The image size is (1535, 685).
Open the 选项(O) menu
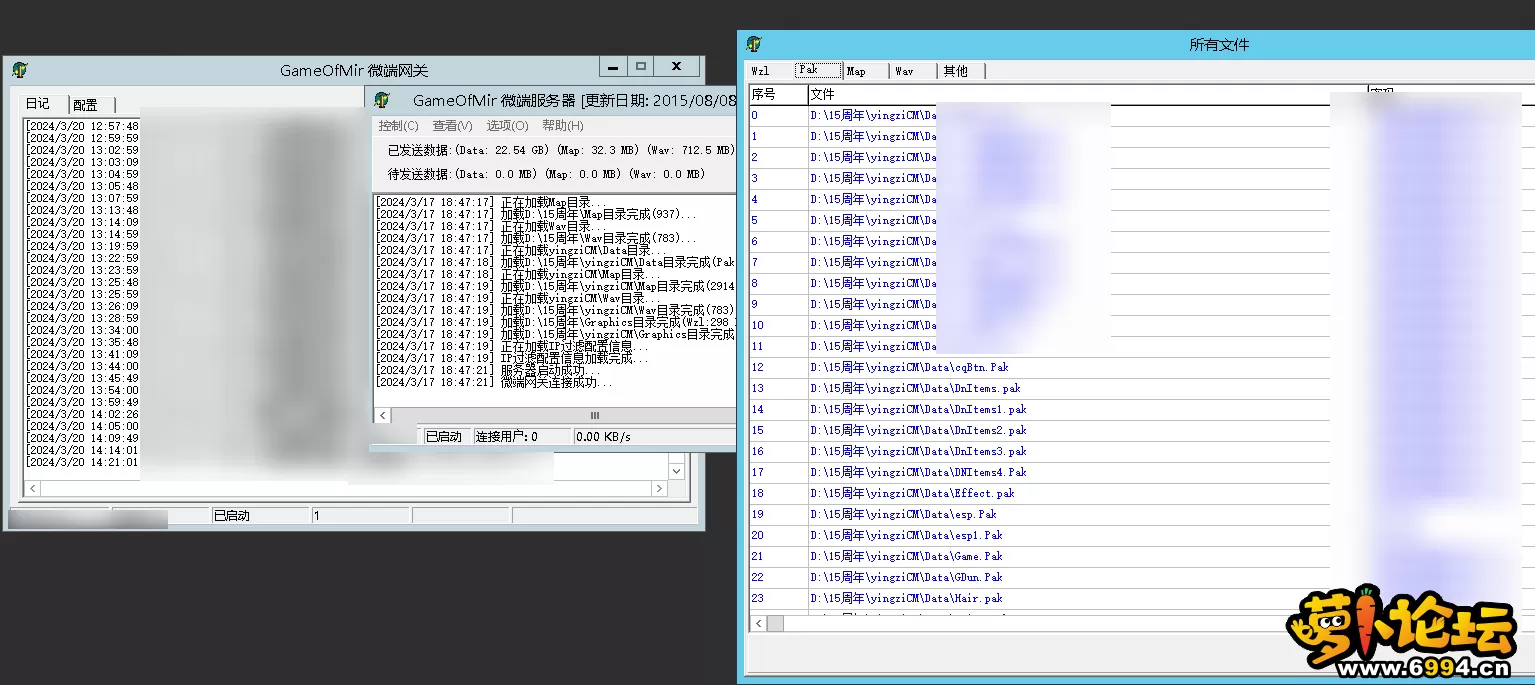click(x=507, y=126)
